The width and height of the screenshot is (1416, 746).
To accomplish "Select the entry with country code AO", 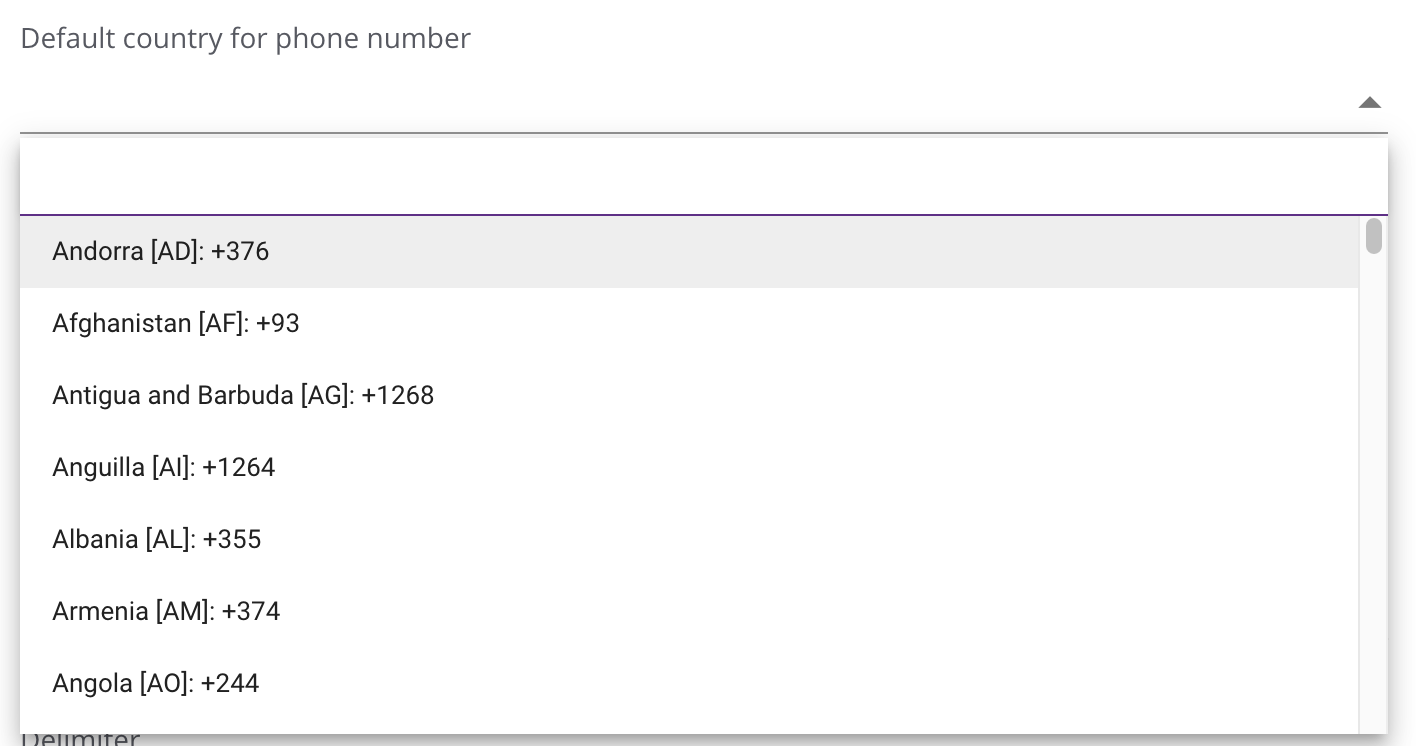I will tap(156, 683).
